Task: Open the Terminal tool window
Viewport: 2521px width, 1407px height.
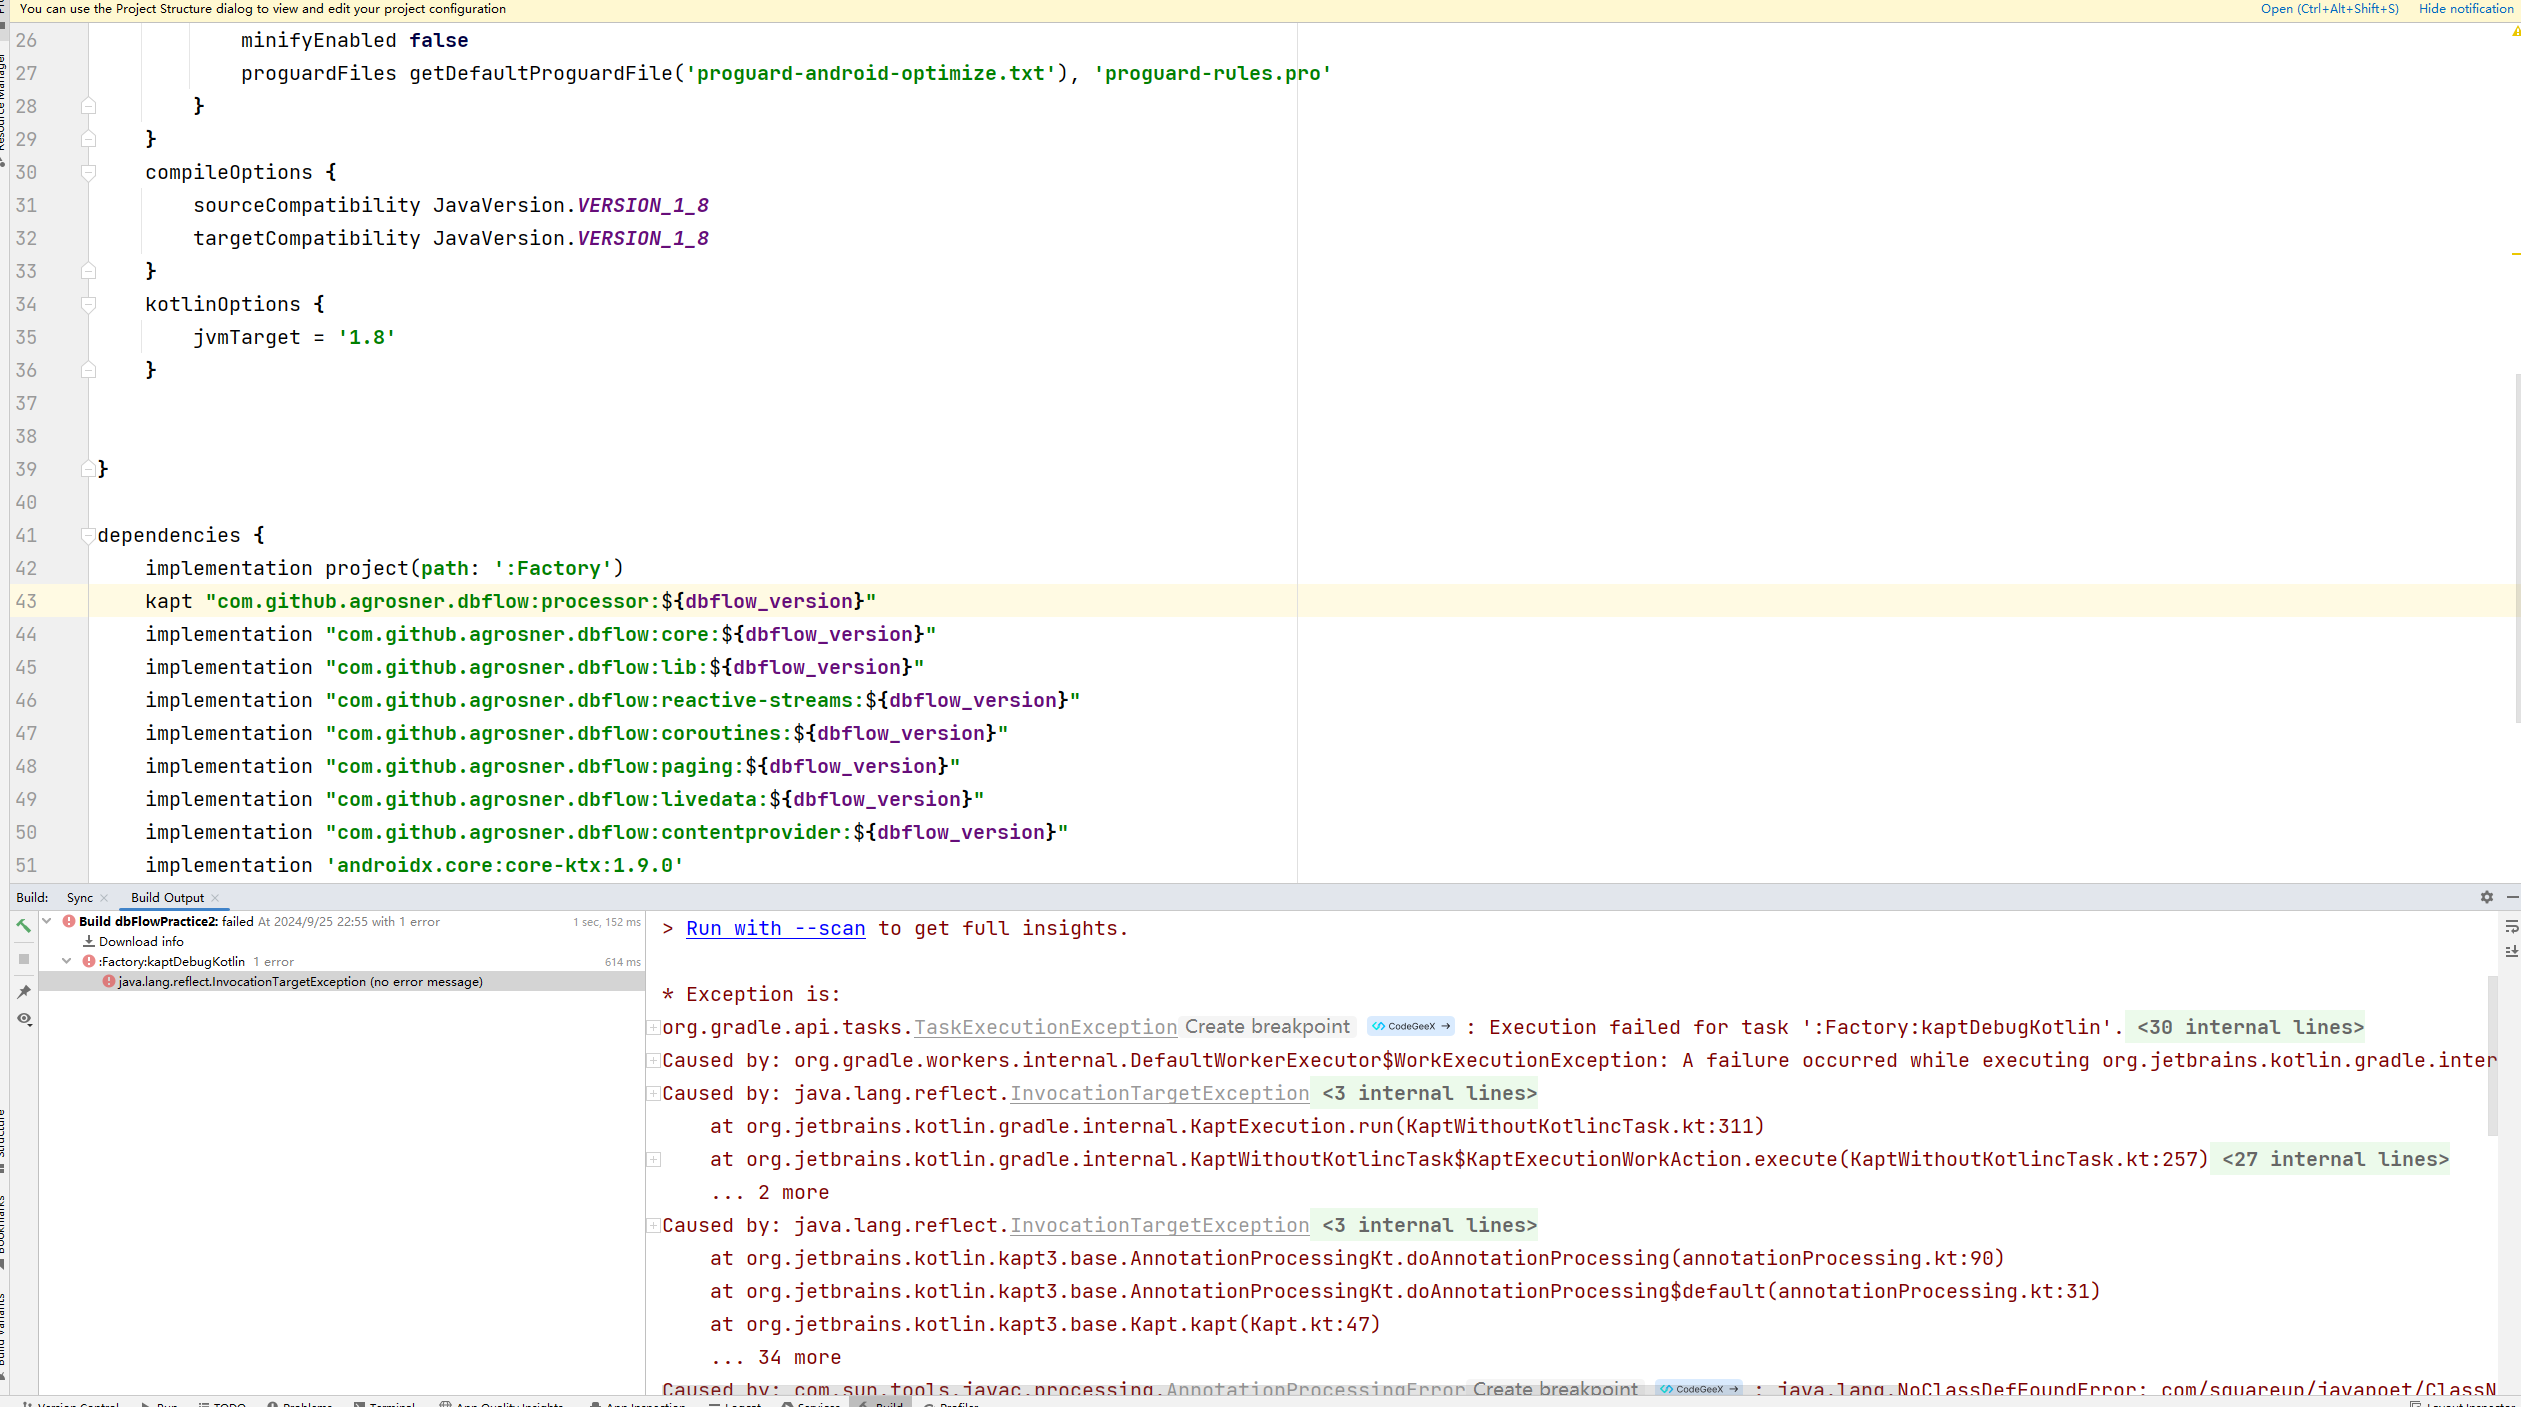Action: click(384, 1402)
